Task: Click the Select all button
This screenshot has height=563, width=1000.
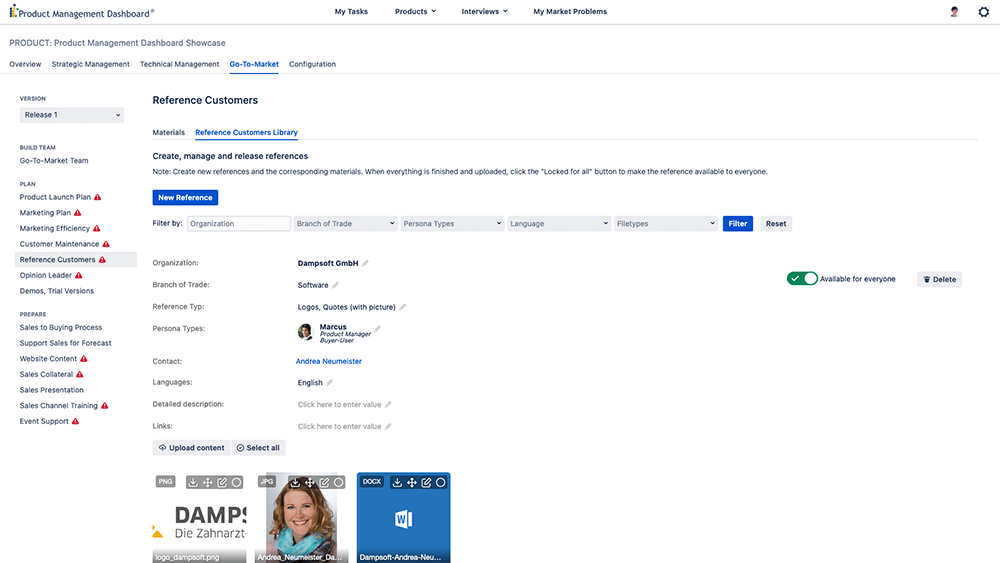Action: (258, 448)
